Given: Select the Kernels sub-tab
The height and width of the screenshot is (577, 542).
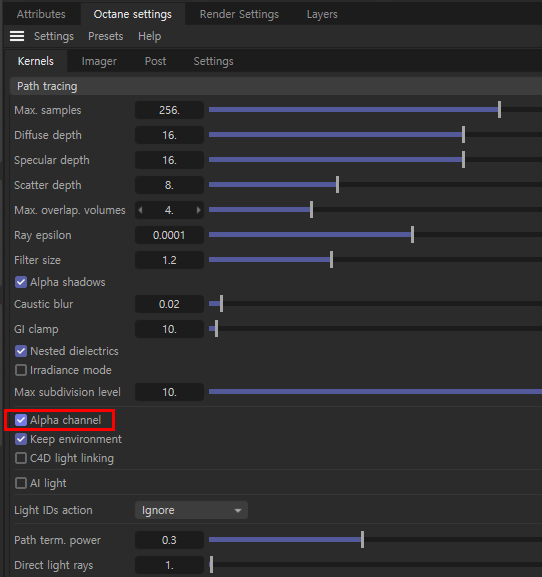Looking at the screenshot, I should click(36, 61).
